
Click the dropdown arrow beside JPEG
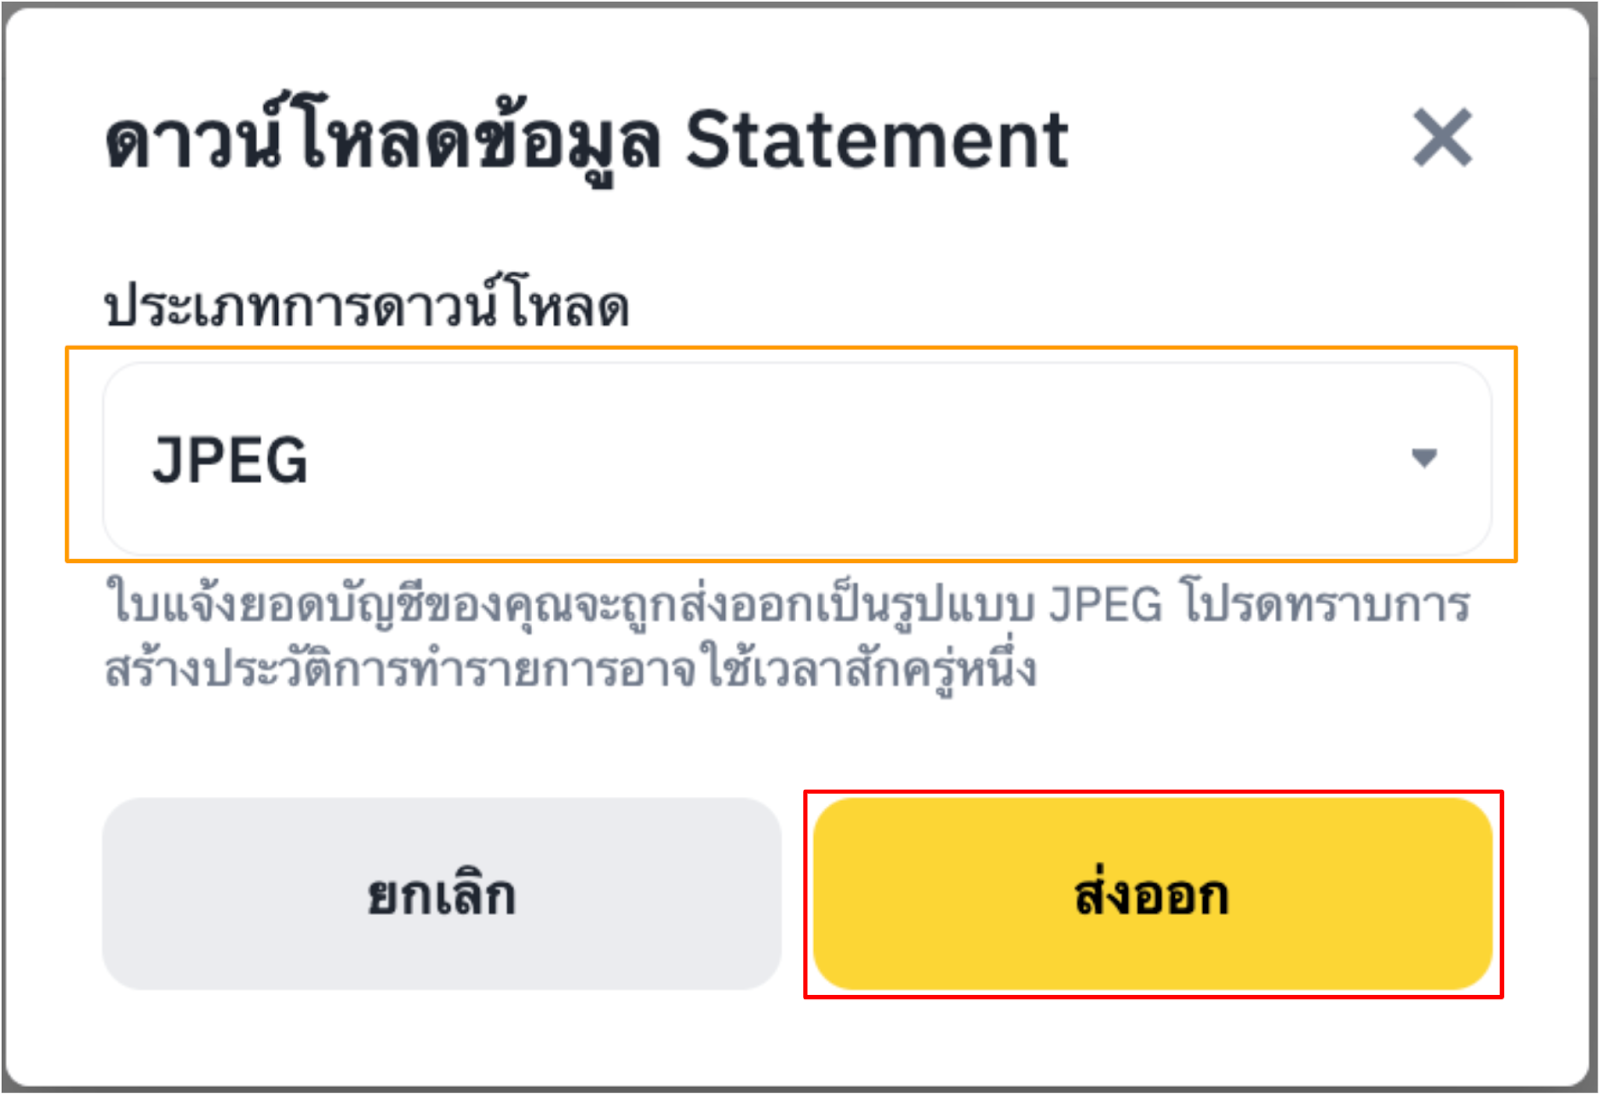1424,458
